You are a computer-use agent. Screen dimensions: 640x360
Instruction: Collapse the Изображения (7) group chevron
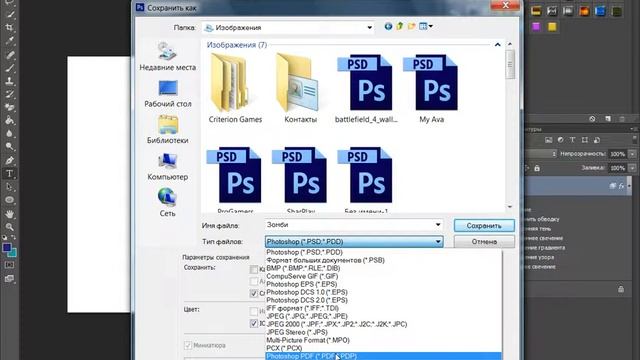[498, 44]
